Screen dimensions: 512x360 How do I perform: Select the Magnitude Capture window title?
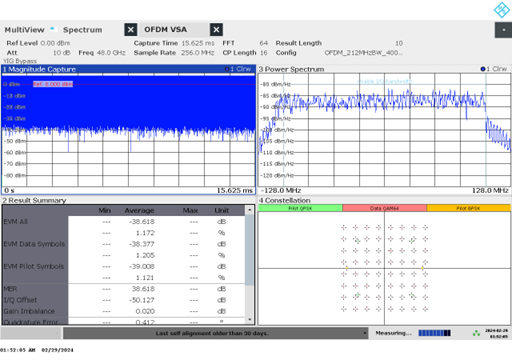[40, 69]
